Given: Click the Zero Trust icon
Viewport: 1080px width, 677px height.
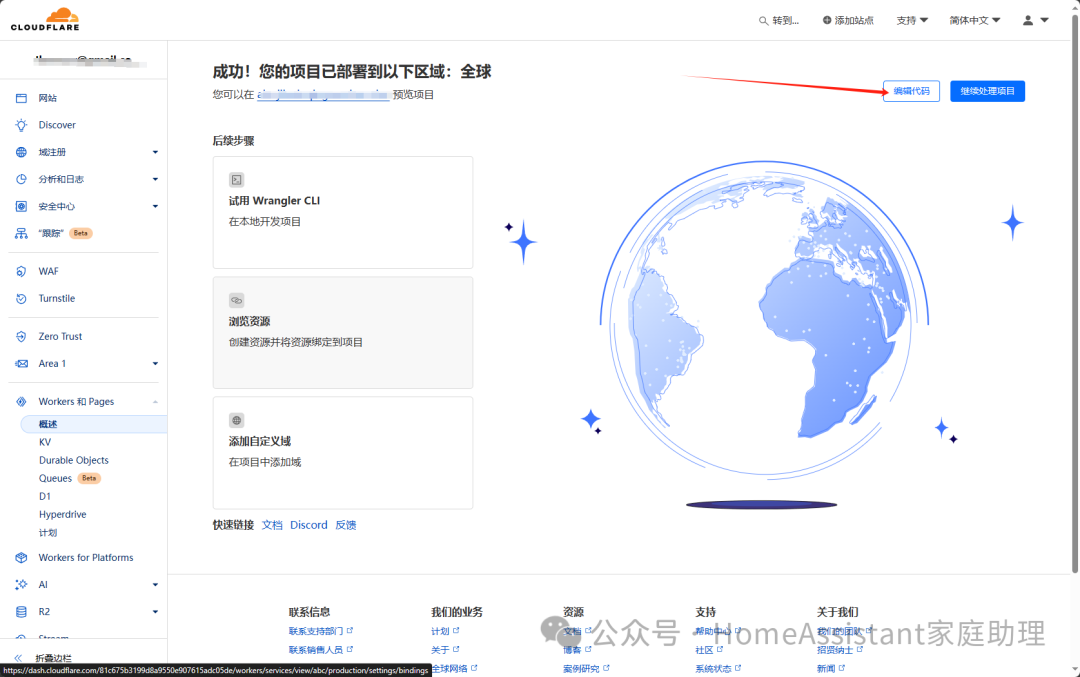Looking at the screenshot, I should click(x=21, y=336).
